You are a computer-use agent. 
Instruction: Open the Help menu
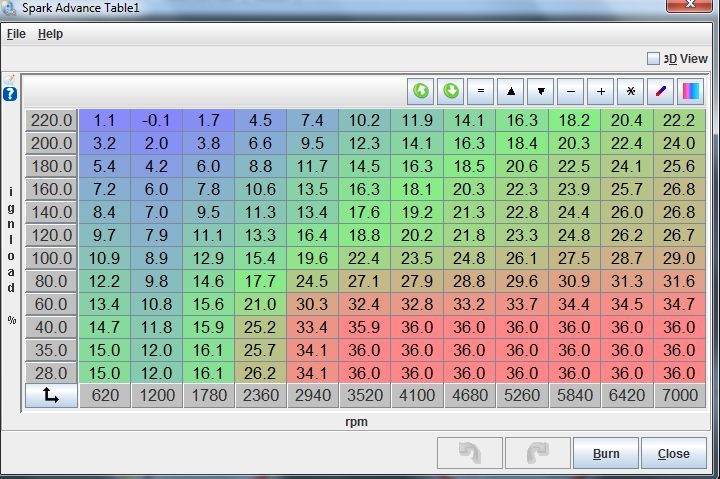50,34
